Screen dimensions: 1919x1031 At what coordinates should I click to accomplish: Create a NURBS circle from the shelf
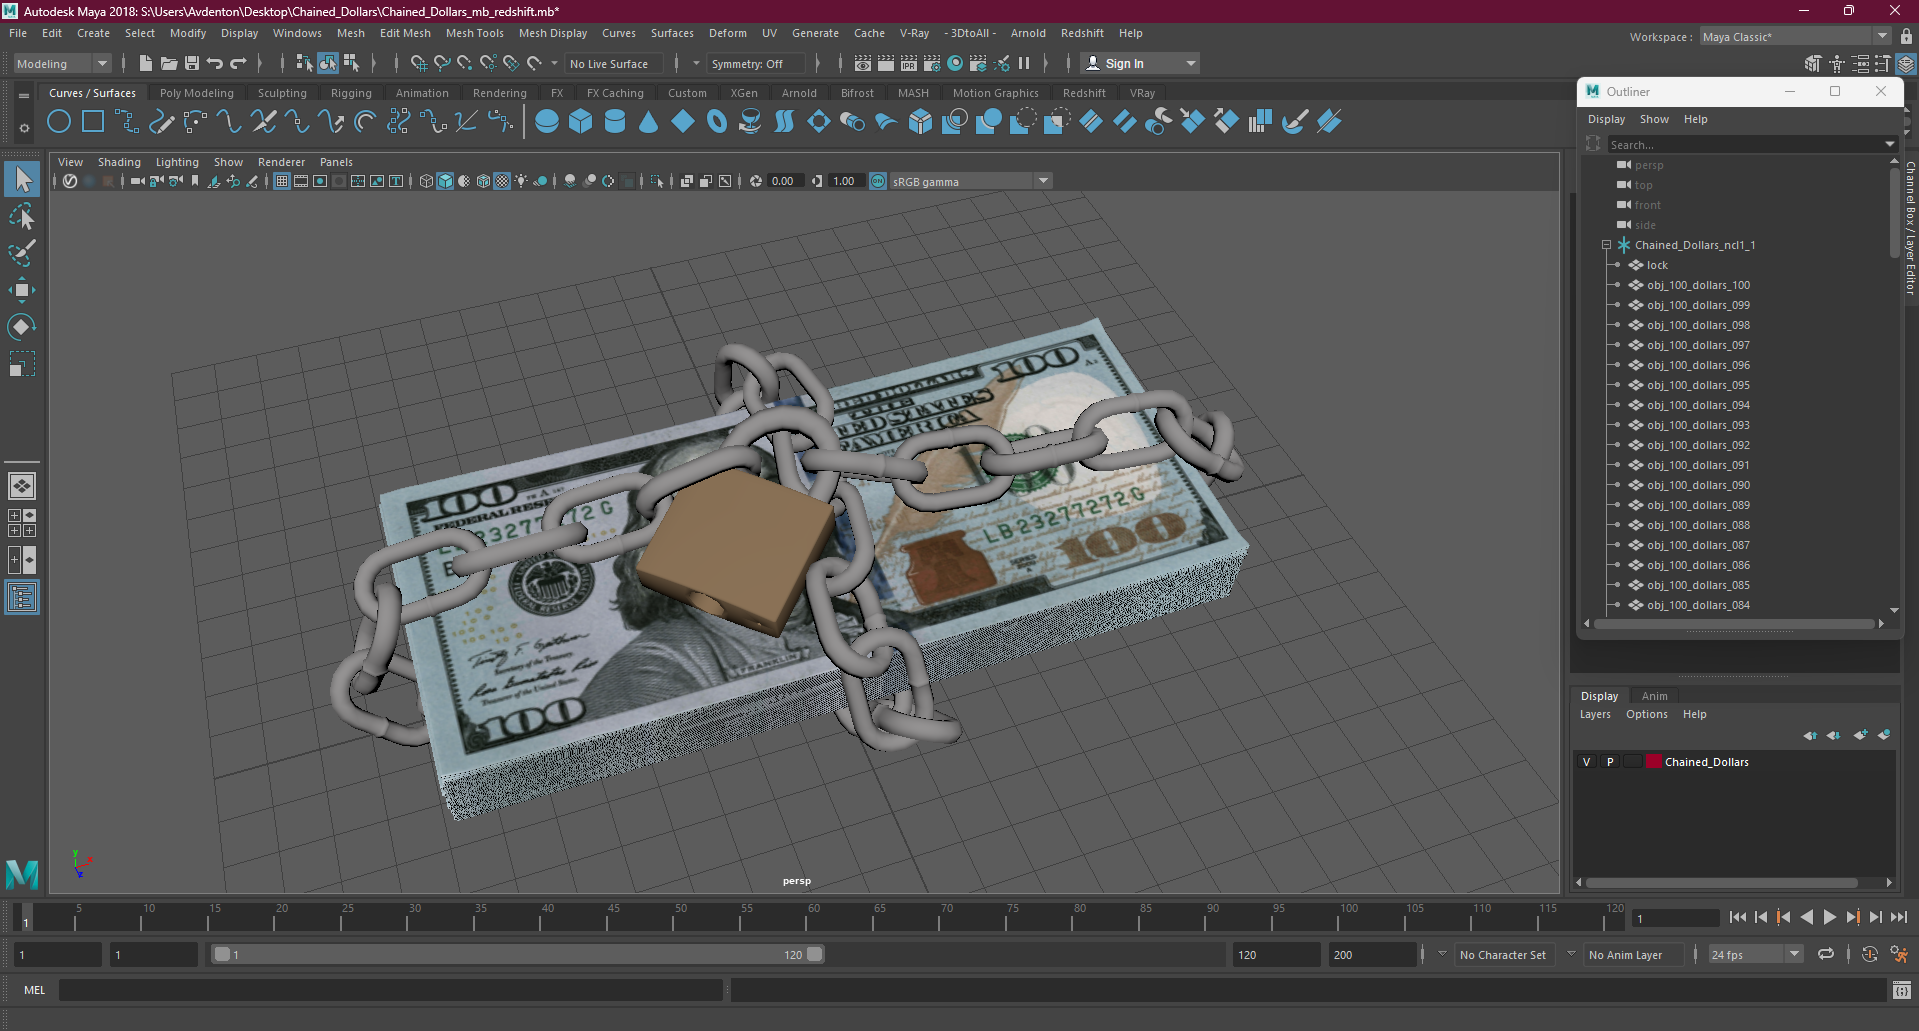coord(59,122)
